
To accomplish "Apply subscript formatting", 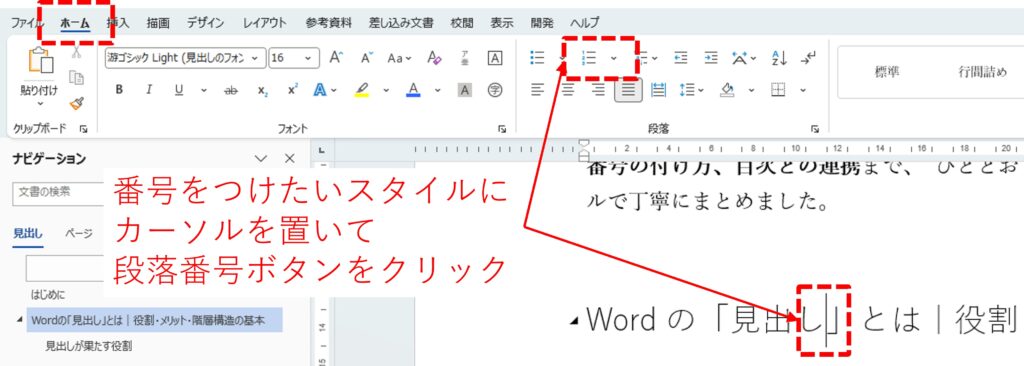I will coord(263,90).
